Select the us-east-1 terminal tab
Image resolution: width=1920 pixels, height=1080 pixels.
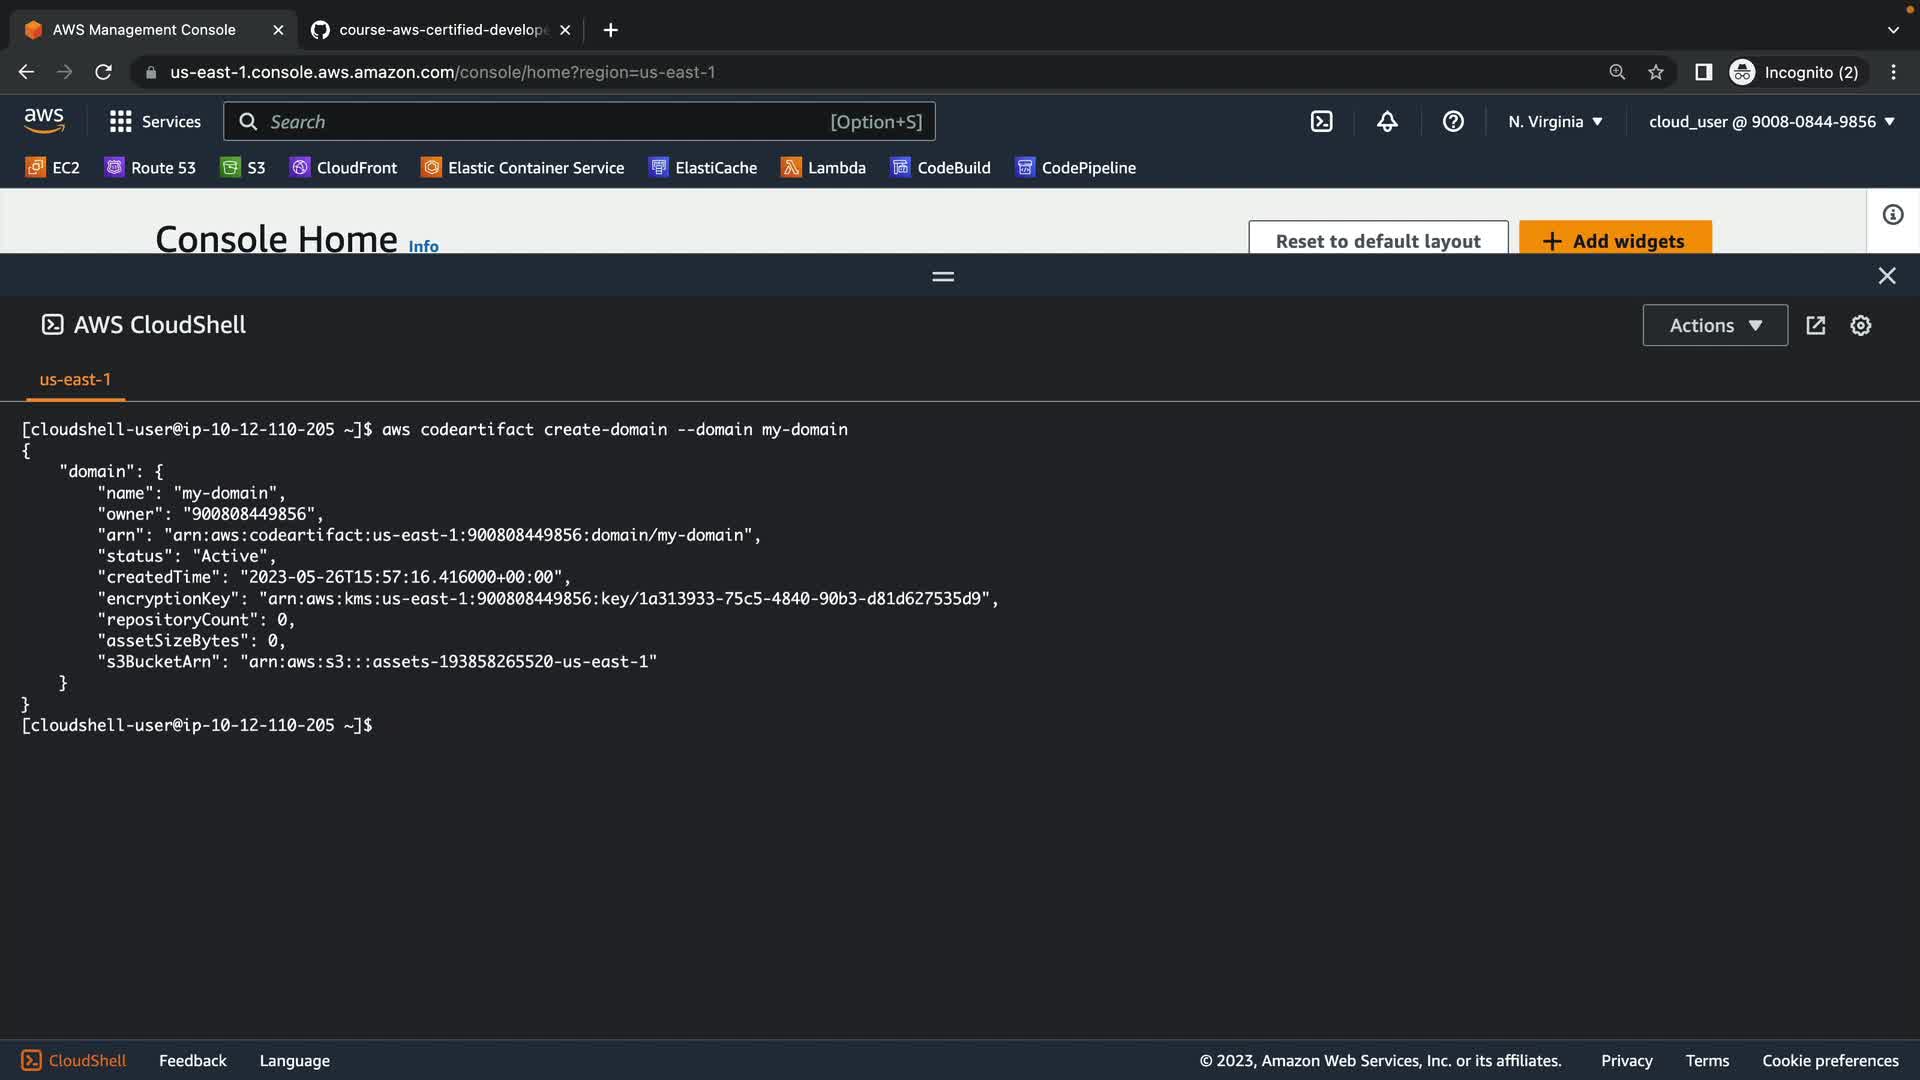(75, 380)
